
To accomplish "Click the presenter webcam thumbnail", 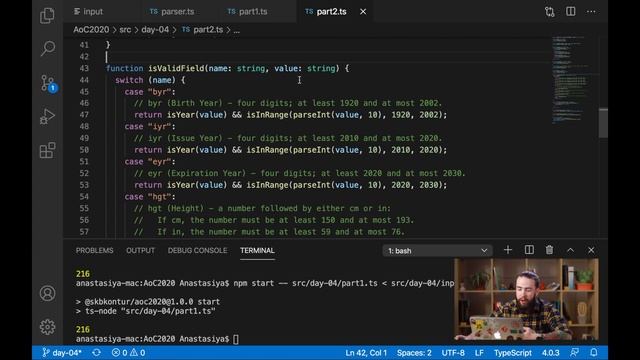I will [527, 299].
